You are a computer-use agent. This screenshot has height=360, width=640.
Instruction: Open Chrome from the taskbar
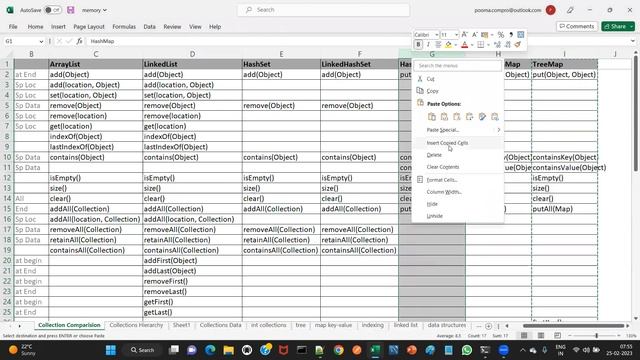click(338, 350)
